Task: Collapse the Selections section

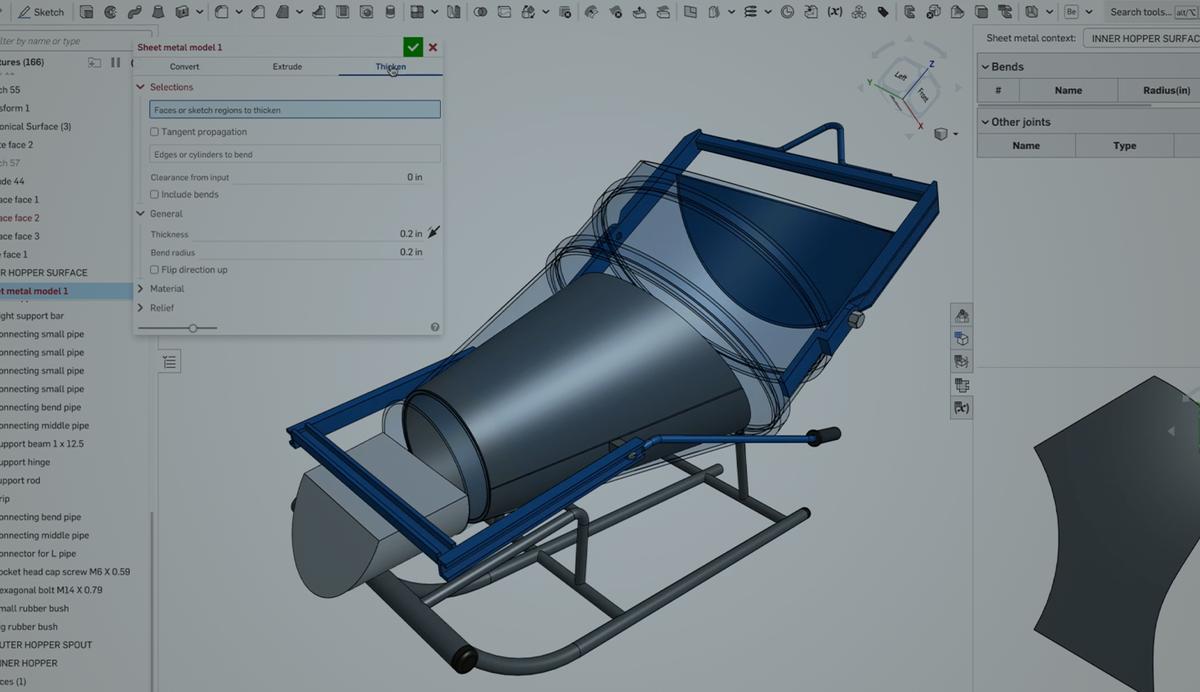Action: [x=140, y=87]
